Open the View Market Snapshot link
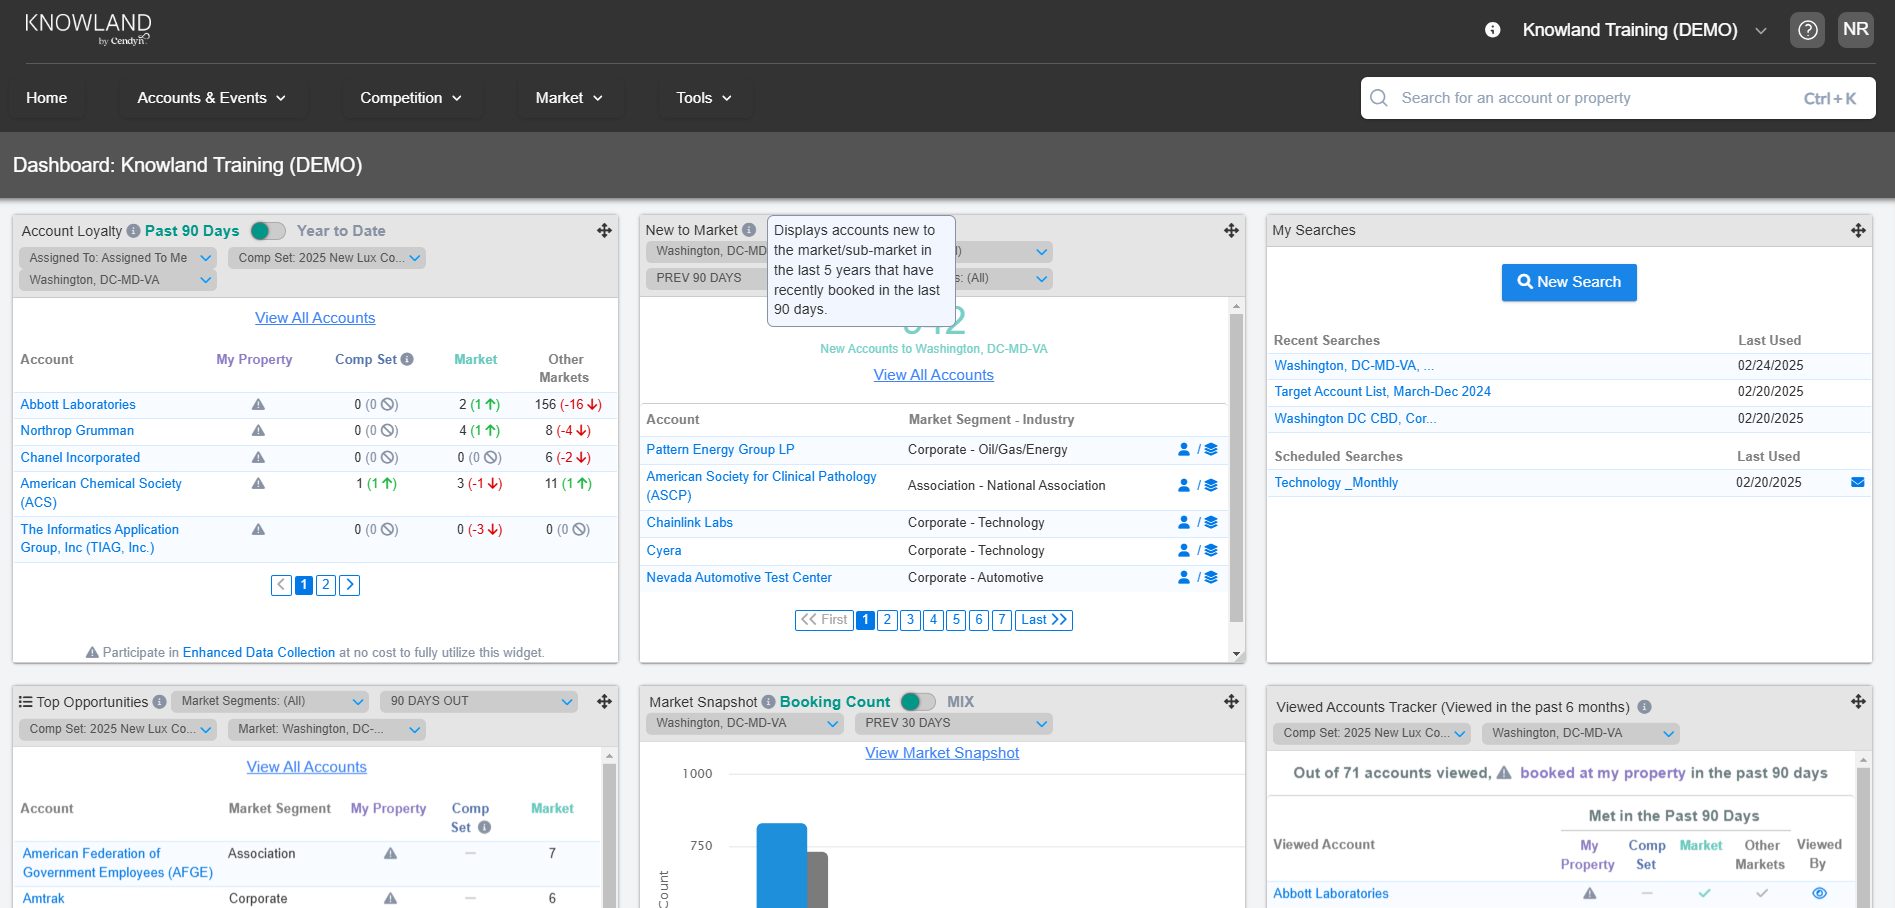 [x=942, y=753]
